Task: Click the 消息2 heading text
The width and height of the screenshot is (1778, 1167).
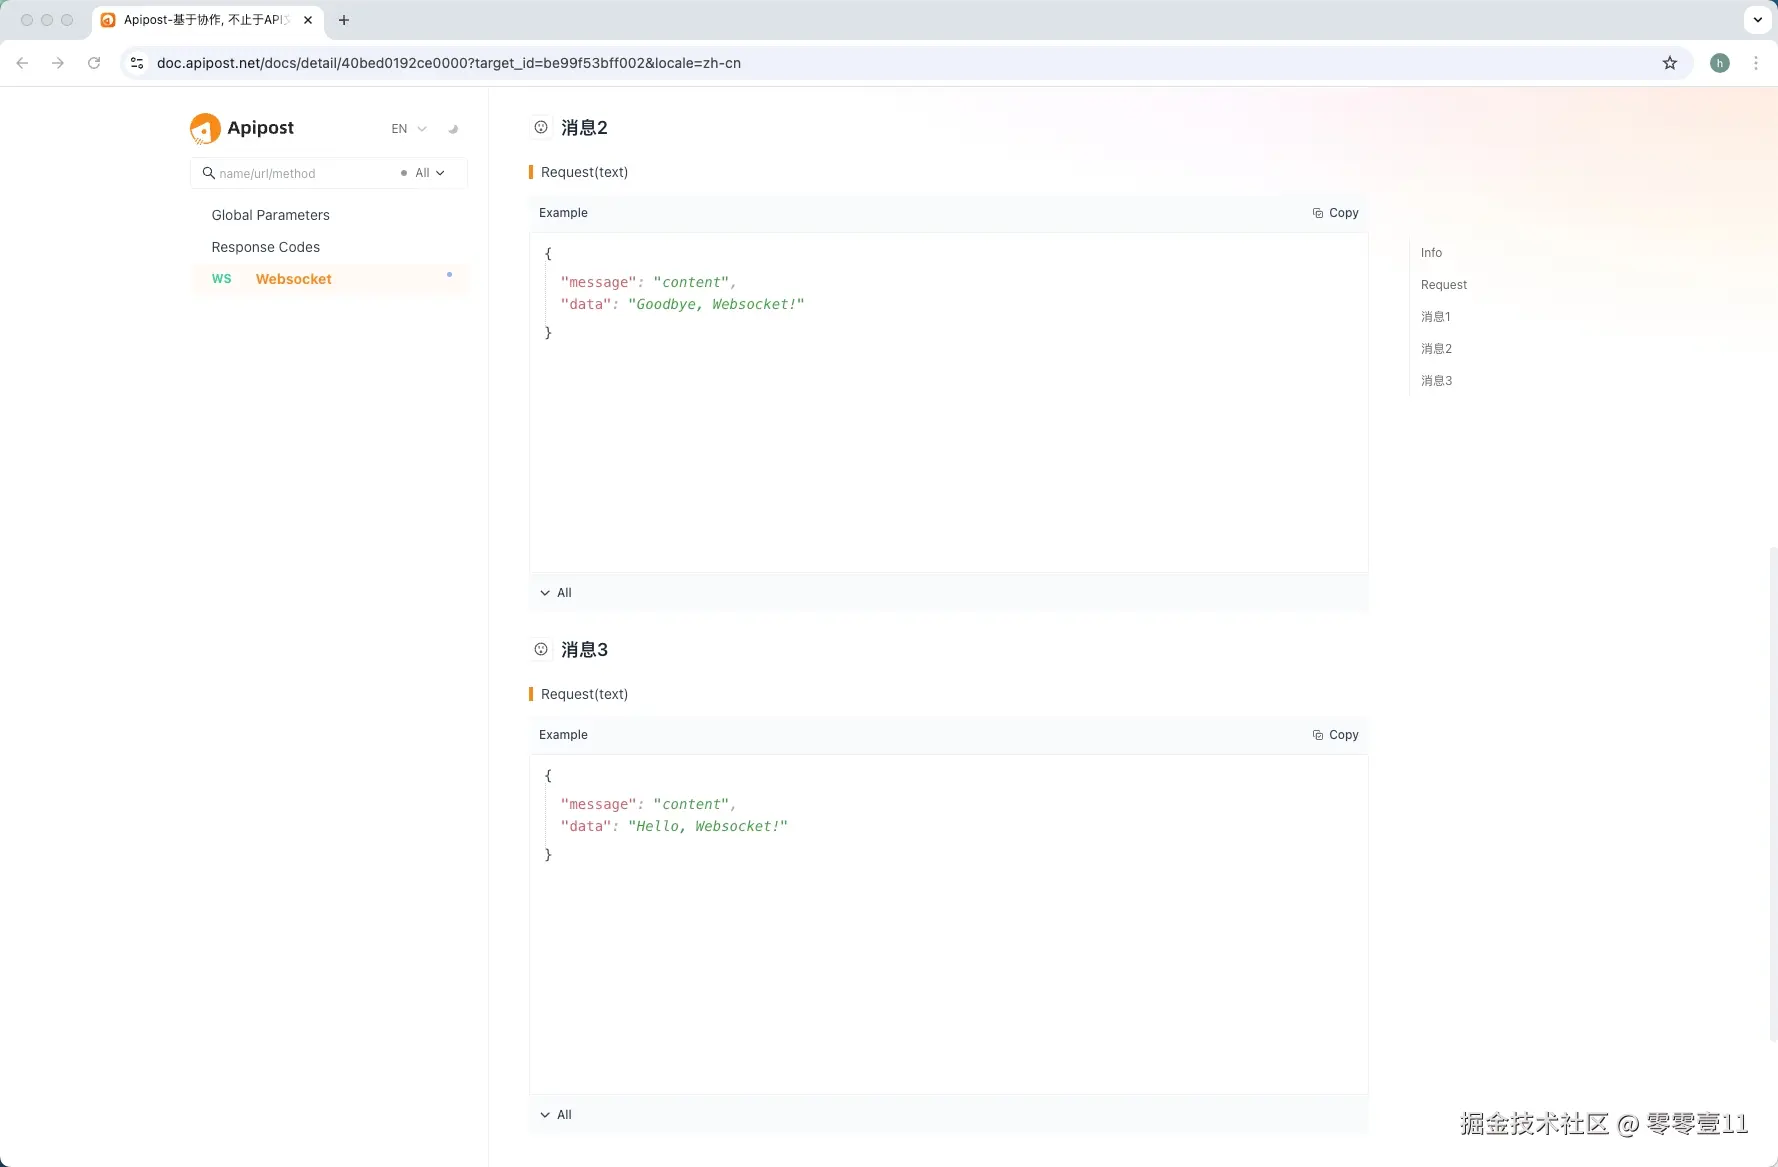Action: [584, 128]
